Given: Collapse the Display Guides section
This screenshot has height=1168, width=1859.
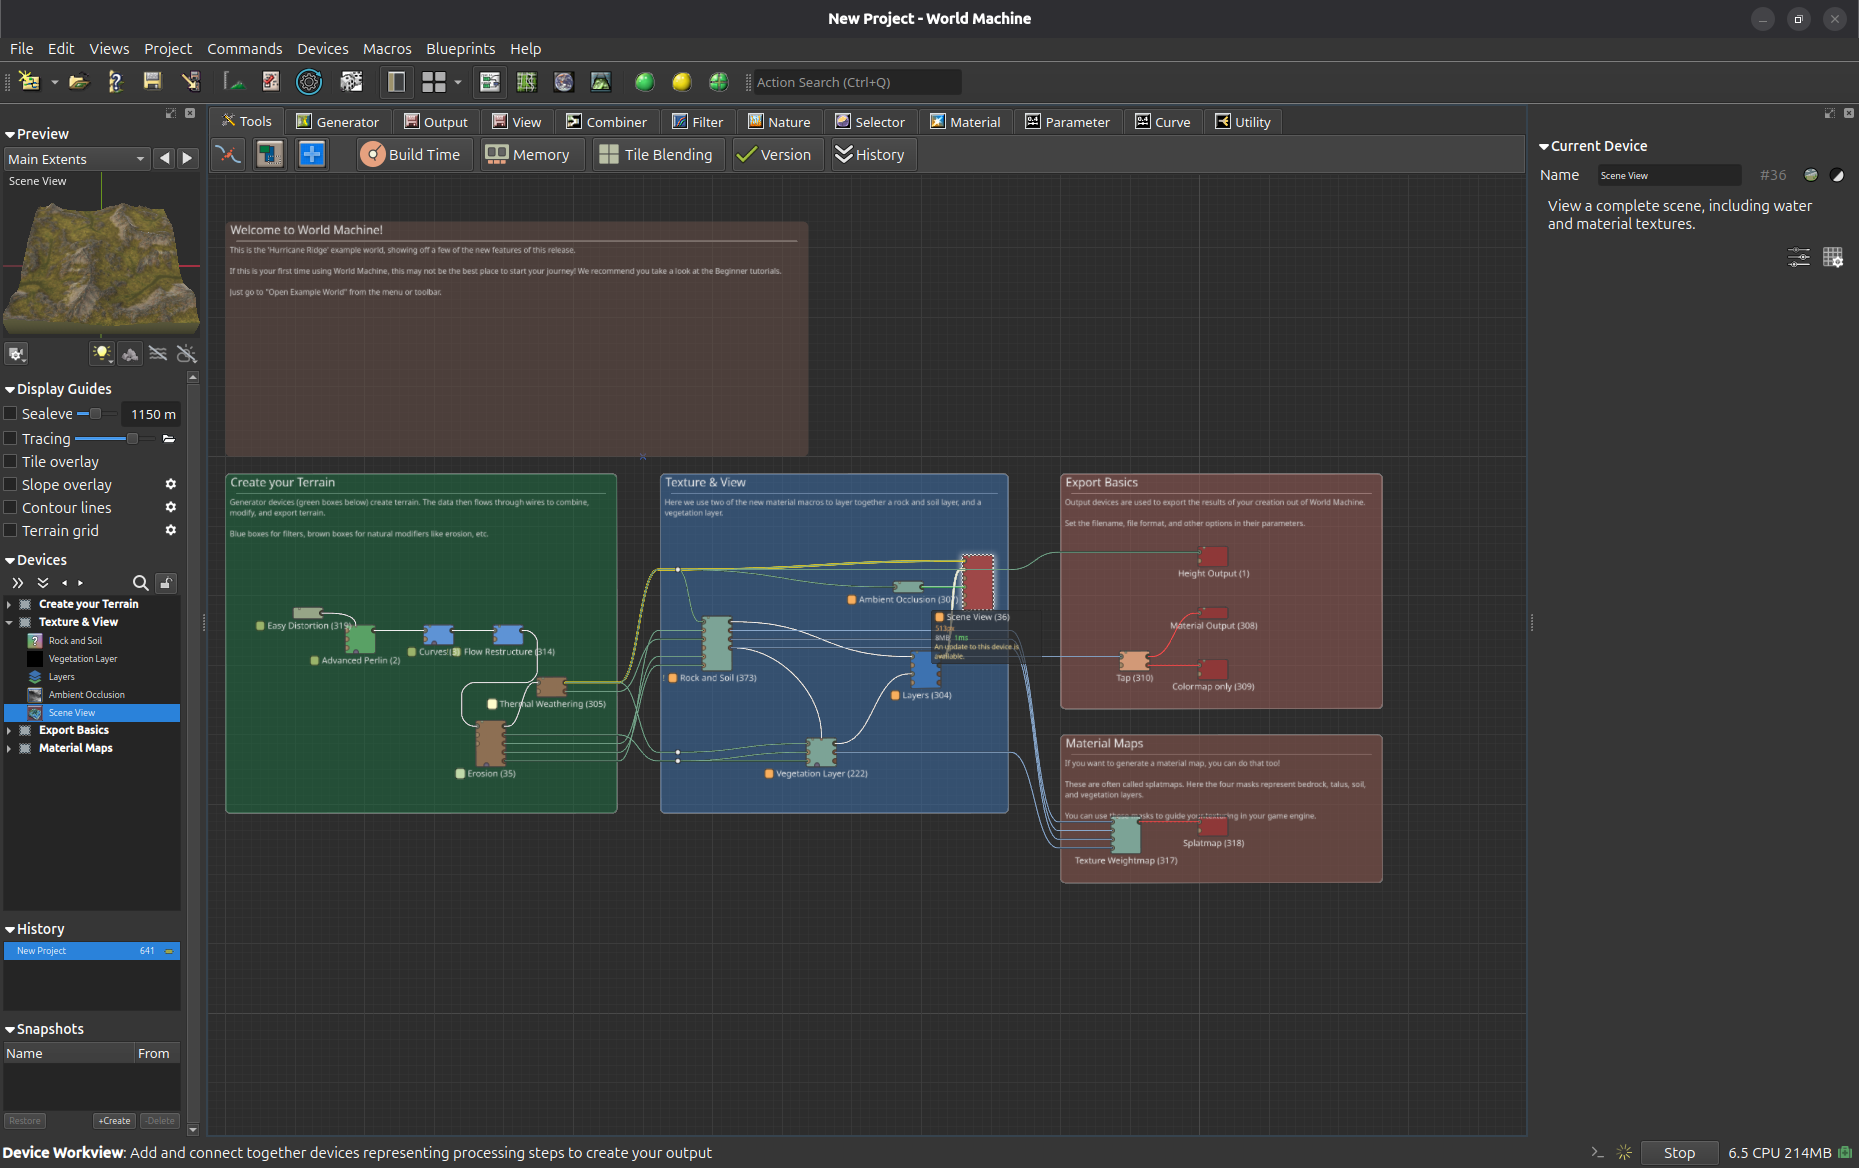Looking at the screenshot, I should coord(10,389).
